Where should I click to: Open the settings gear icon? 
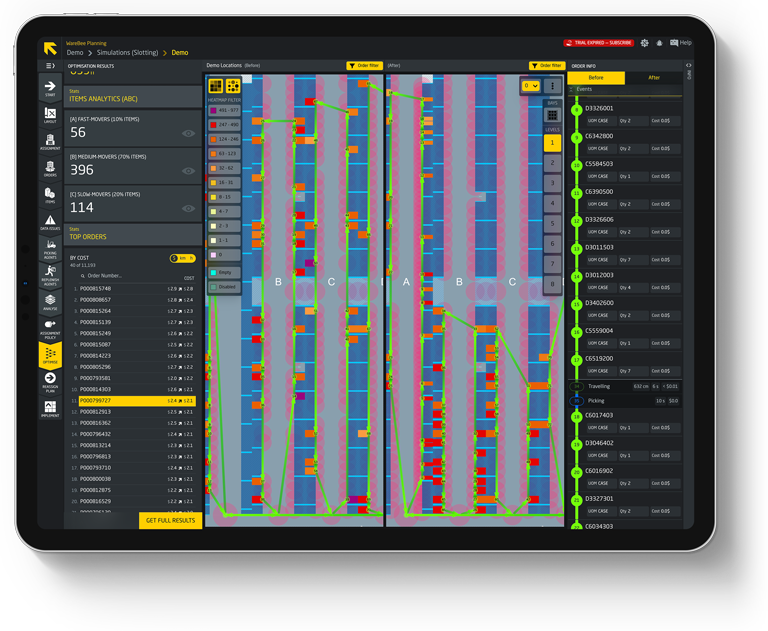point(645,43)
